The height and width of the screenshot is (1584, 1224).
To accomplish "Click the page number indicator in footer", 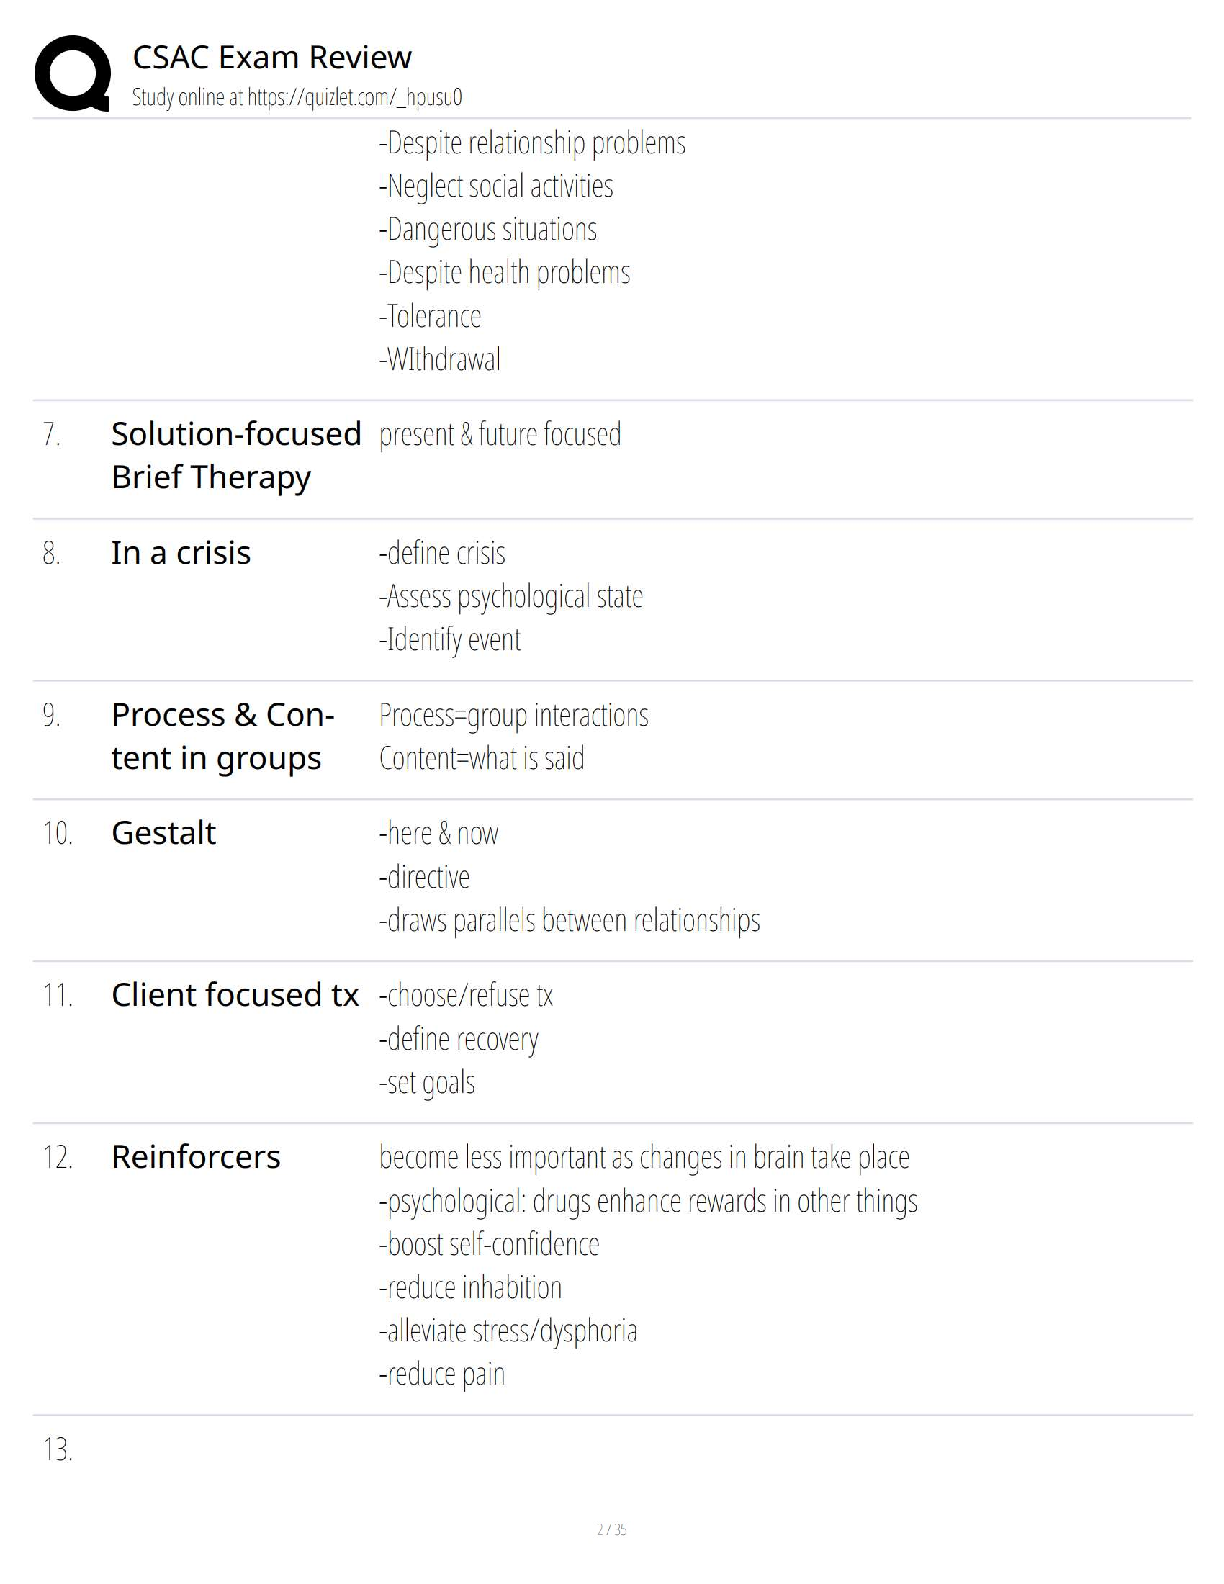I will pyautogui.click(x=611, y=1529).
